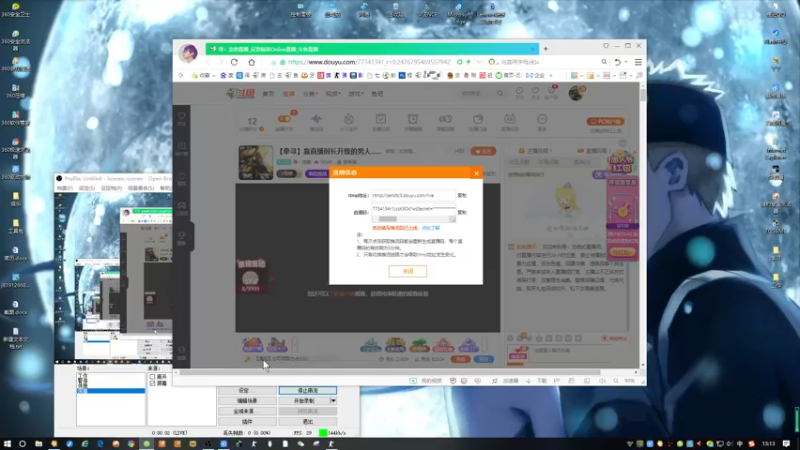Viewport: 800px width, 450px height.
Task: Expand the 分类 navigation dropdown
Action: click(310, 94)
